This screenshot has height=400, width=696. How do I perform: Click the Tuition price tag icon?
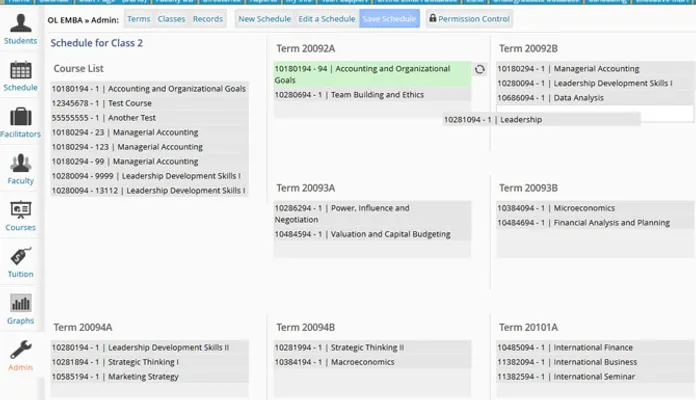tap(20, 257)
